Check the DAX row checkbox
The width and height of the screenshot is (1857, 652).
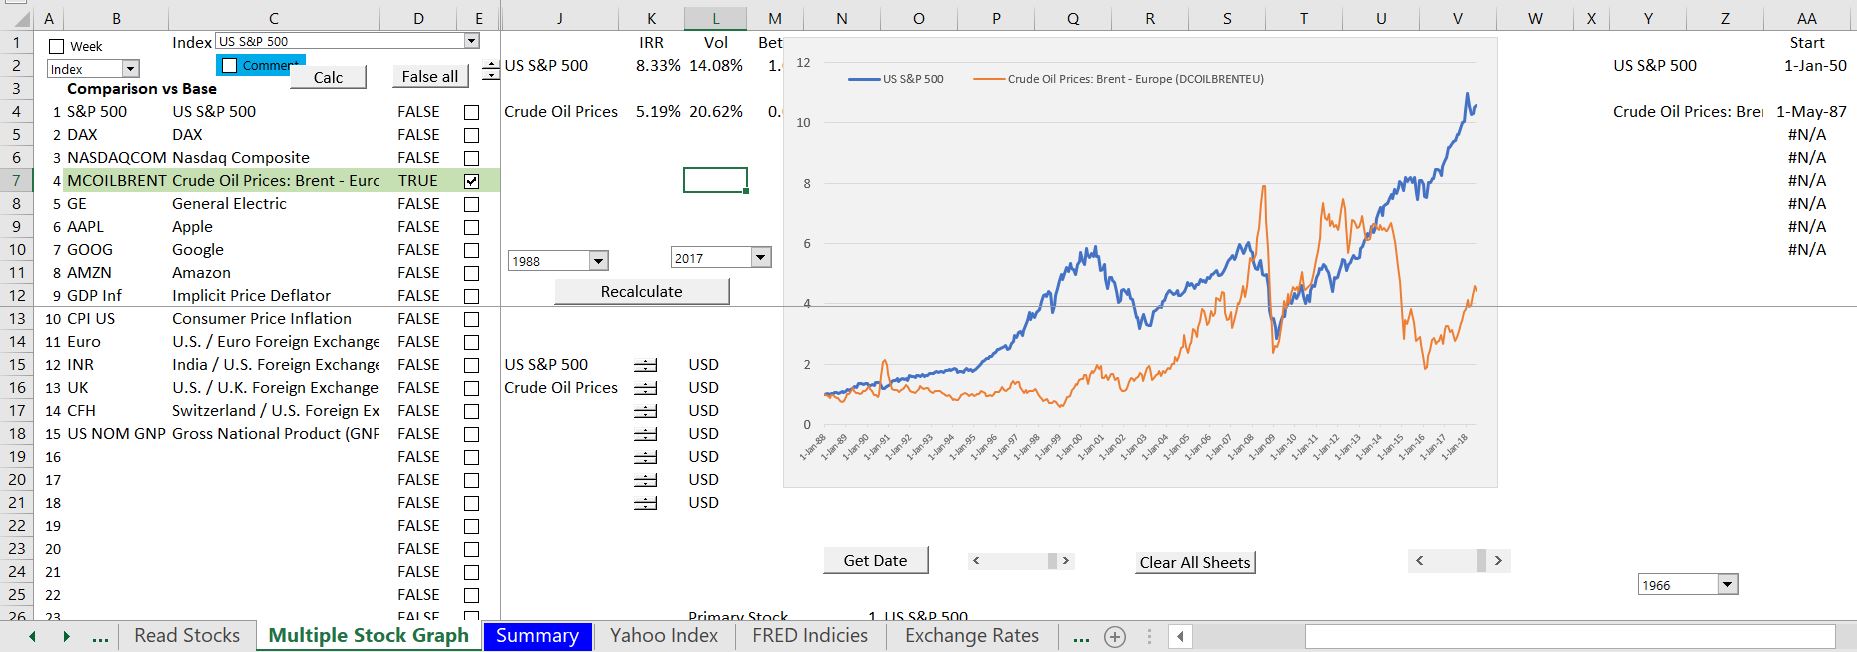(x=471, y=135)
